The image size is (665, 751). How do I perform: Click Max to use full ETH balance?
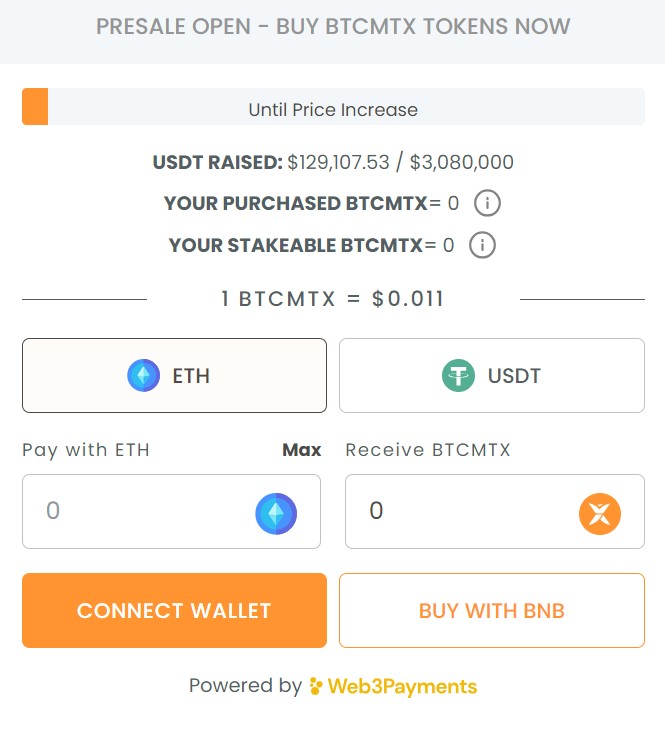[x=301, y=450]
